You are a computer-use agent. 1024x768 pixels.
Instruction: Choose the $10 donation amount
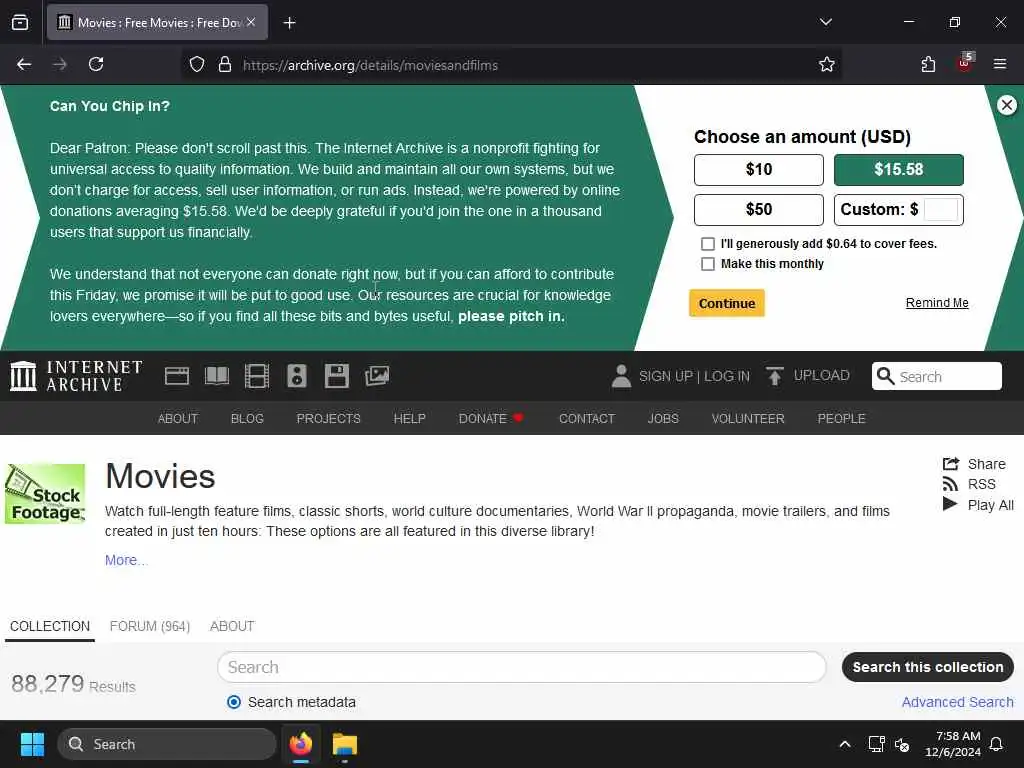(x=759, y=170)
